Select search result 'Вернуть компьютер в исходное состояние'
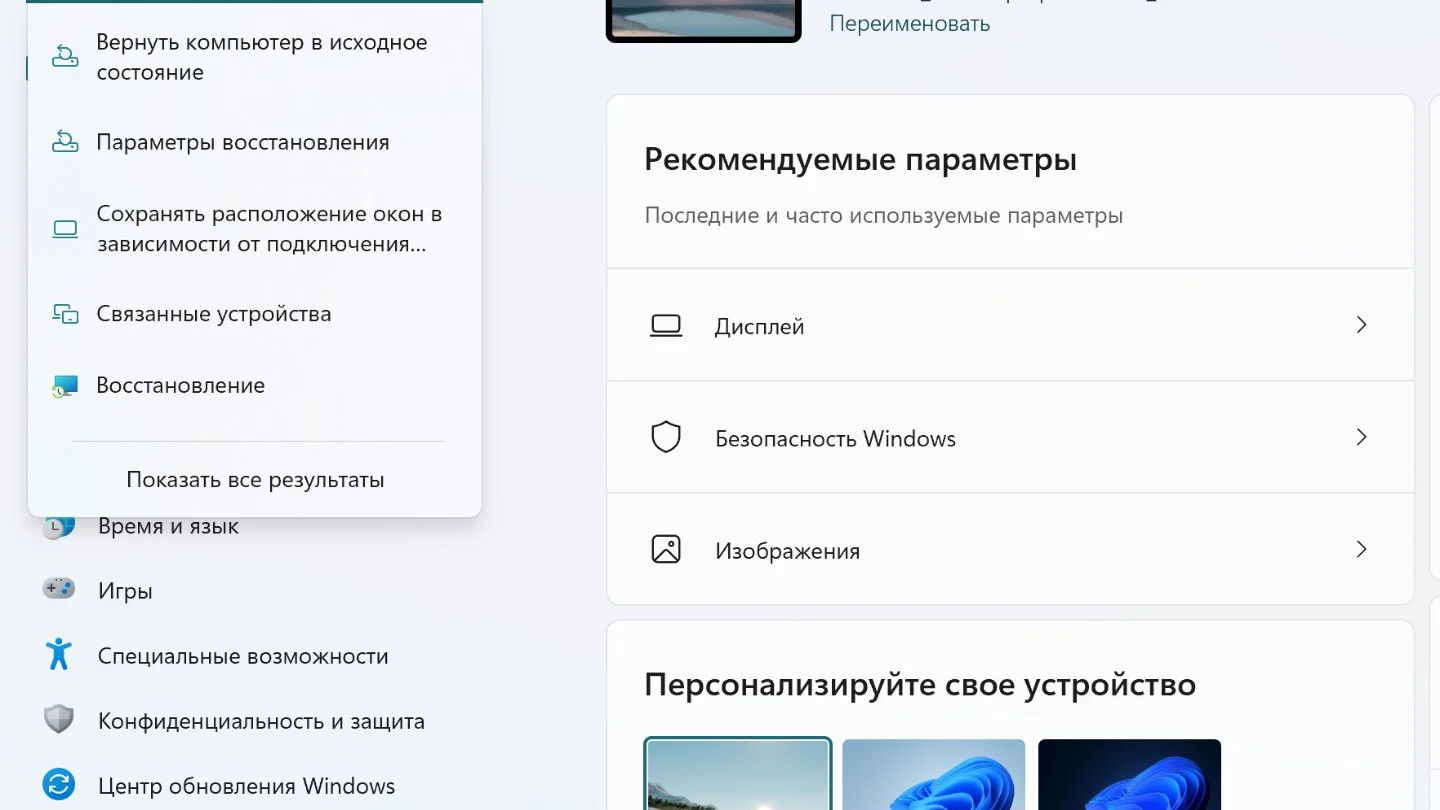The height and width of the screenshot is (810, 1440). point(255,57)
